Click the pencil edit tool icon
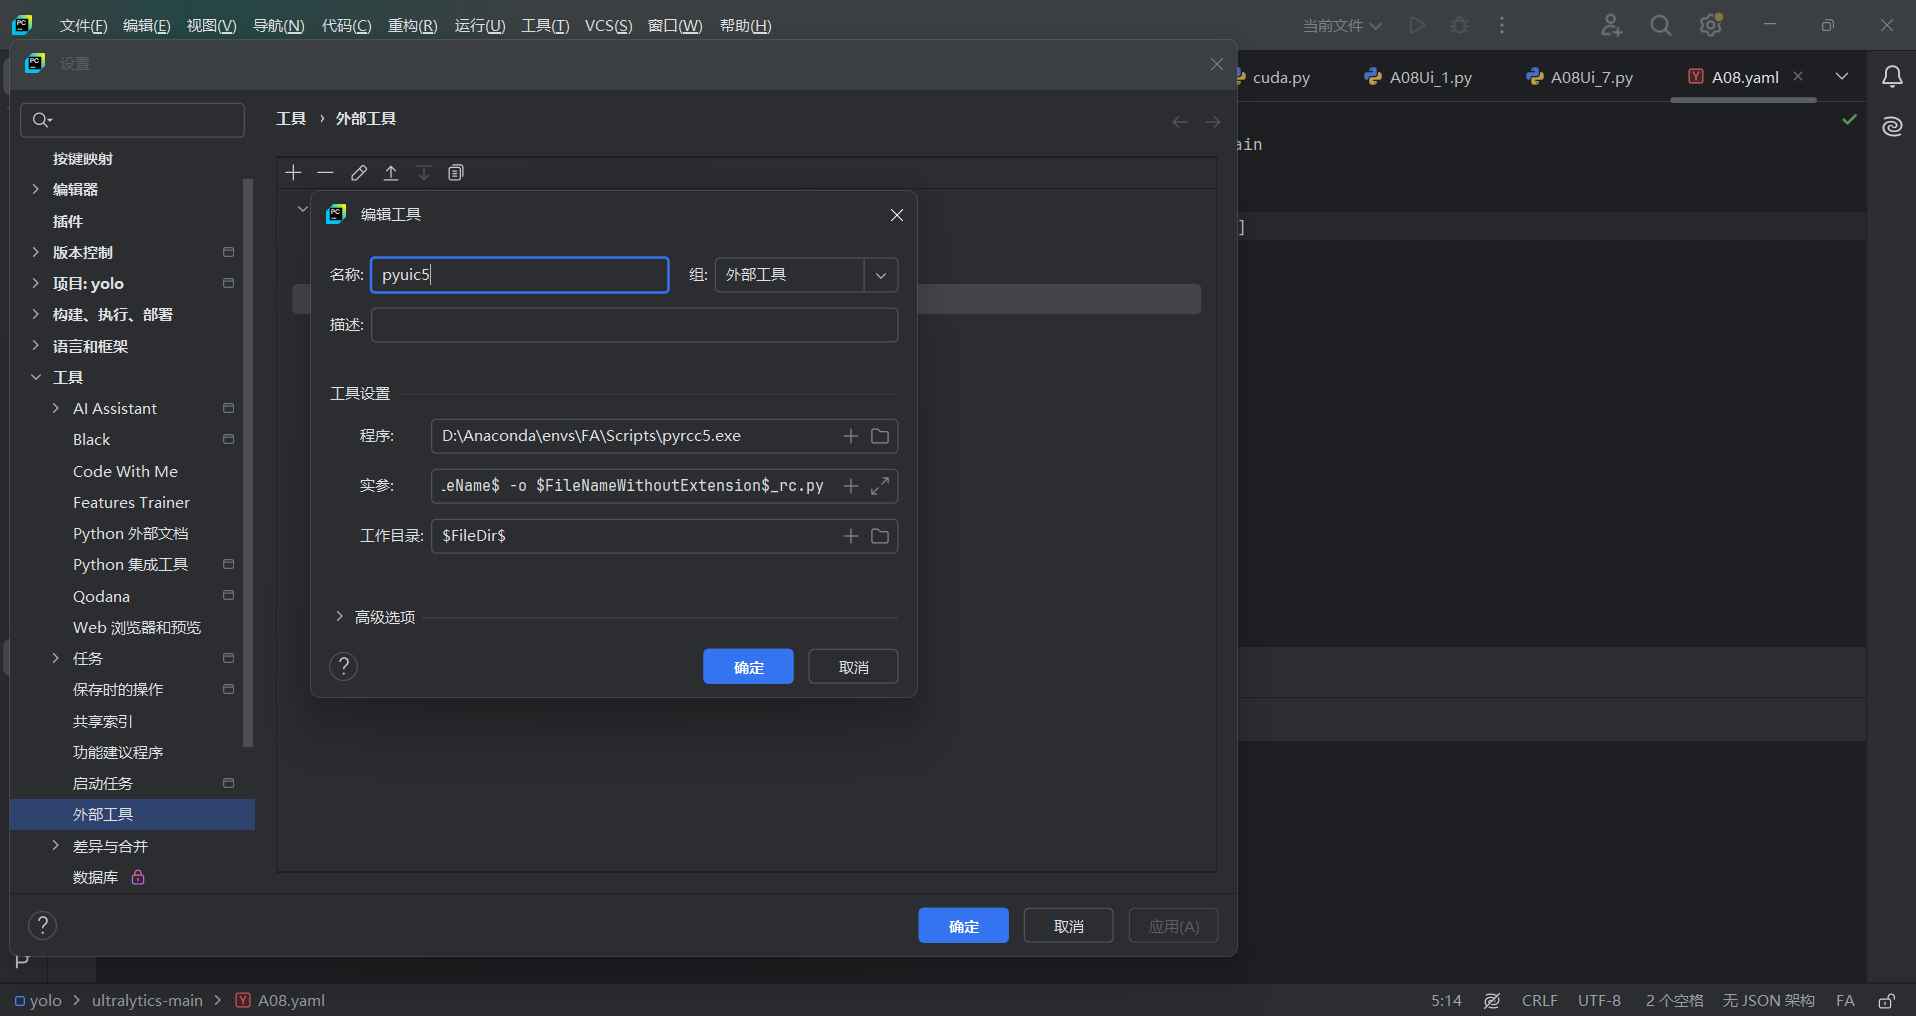The width and height of the screenshot is (1916, 1016). 359,173
